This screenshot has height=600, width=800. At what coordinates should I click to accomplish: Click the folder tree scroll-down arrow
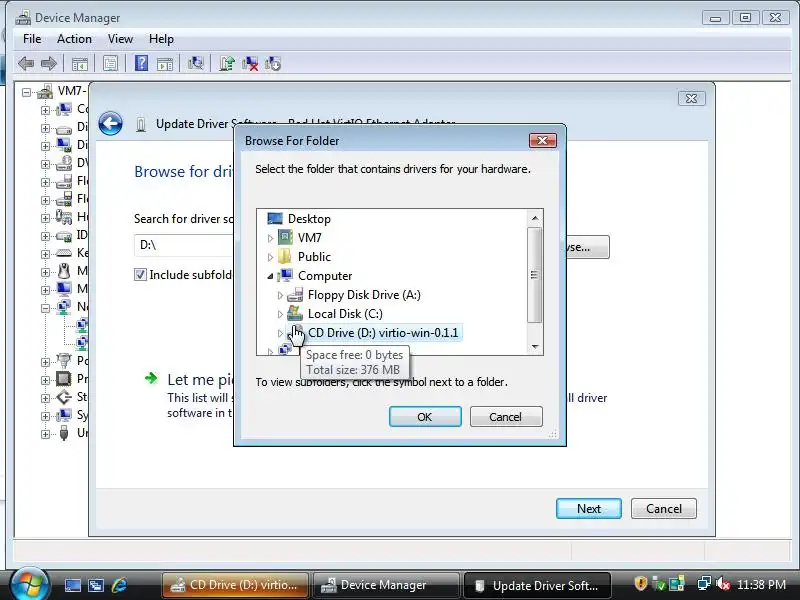point(535,346)
